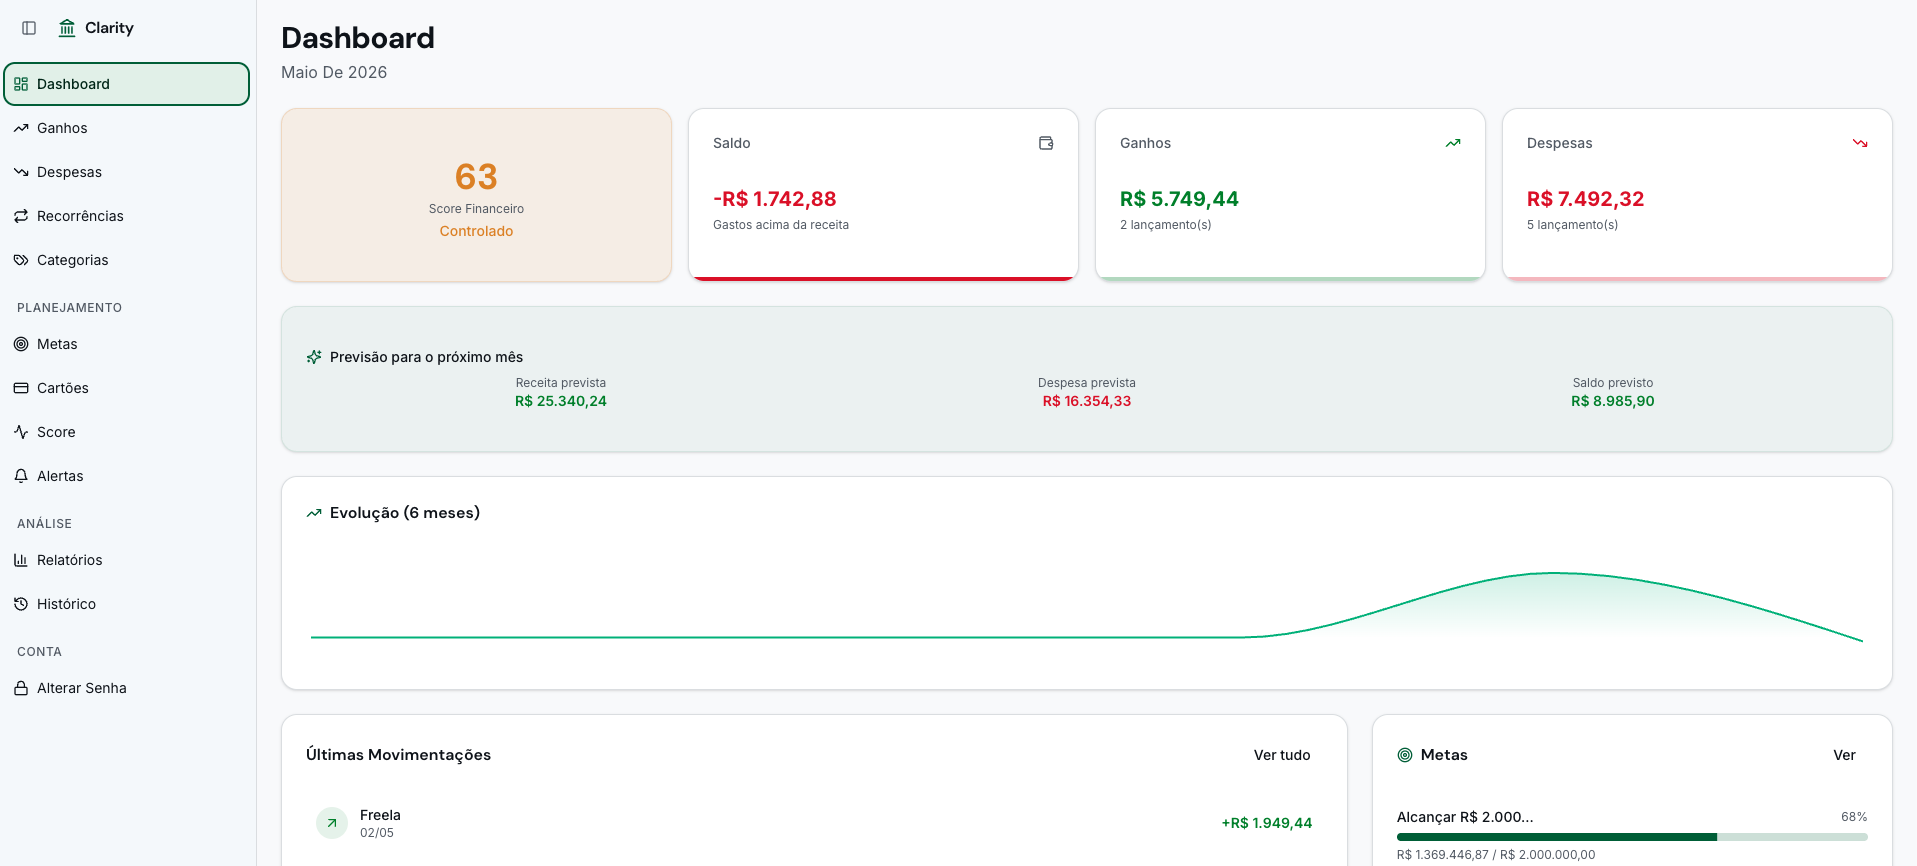The height and width of the screenshot is (866, 1917).
Task: Click the Alertas bell icon
Action: pos(21,476)
